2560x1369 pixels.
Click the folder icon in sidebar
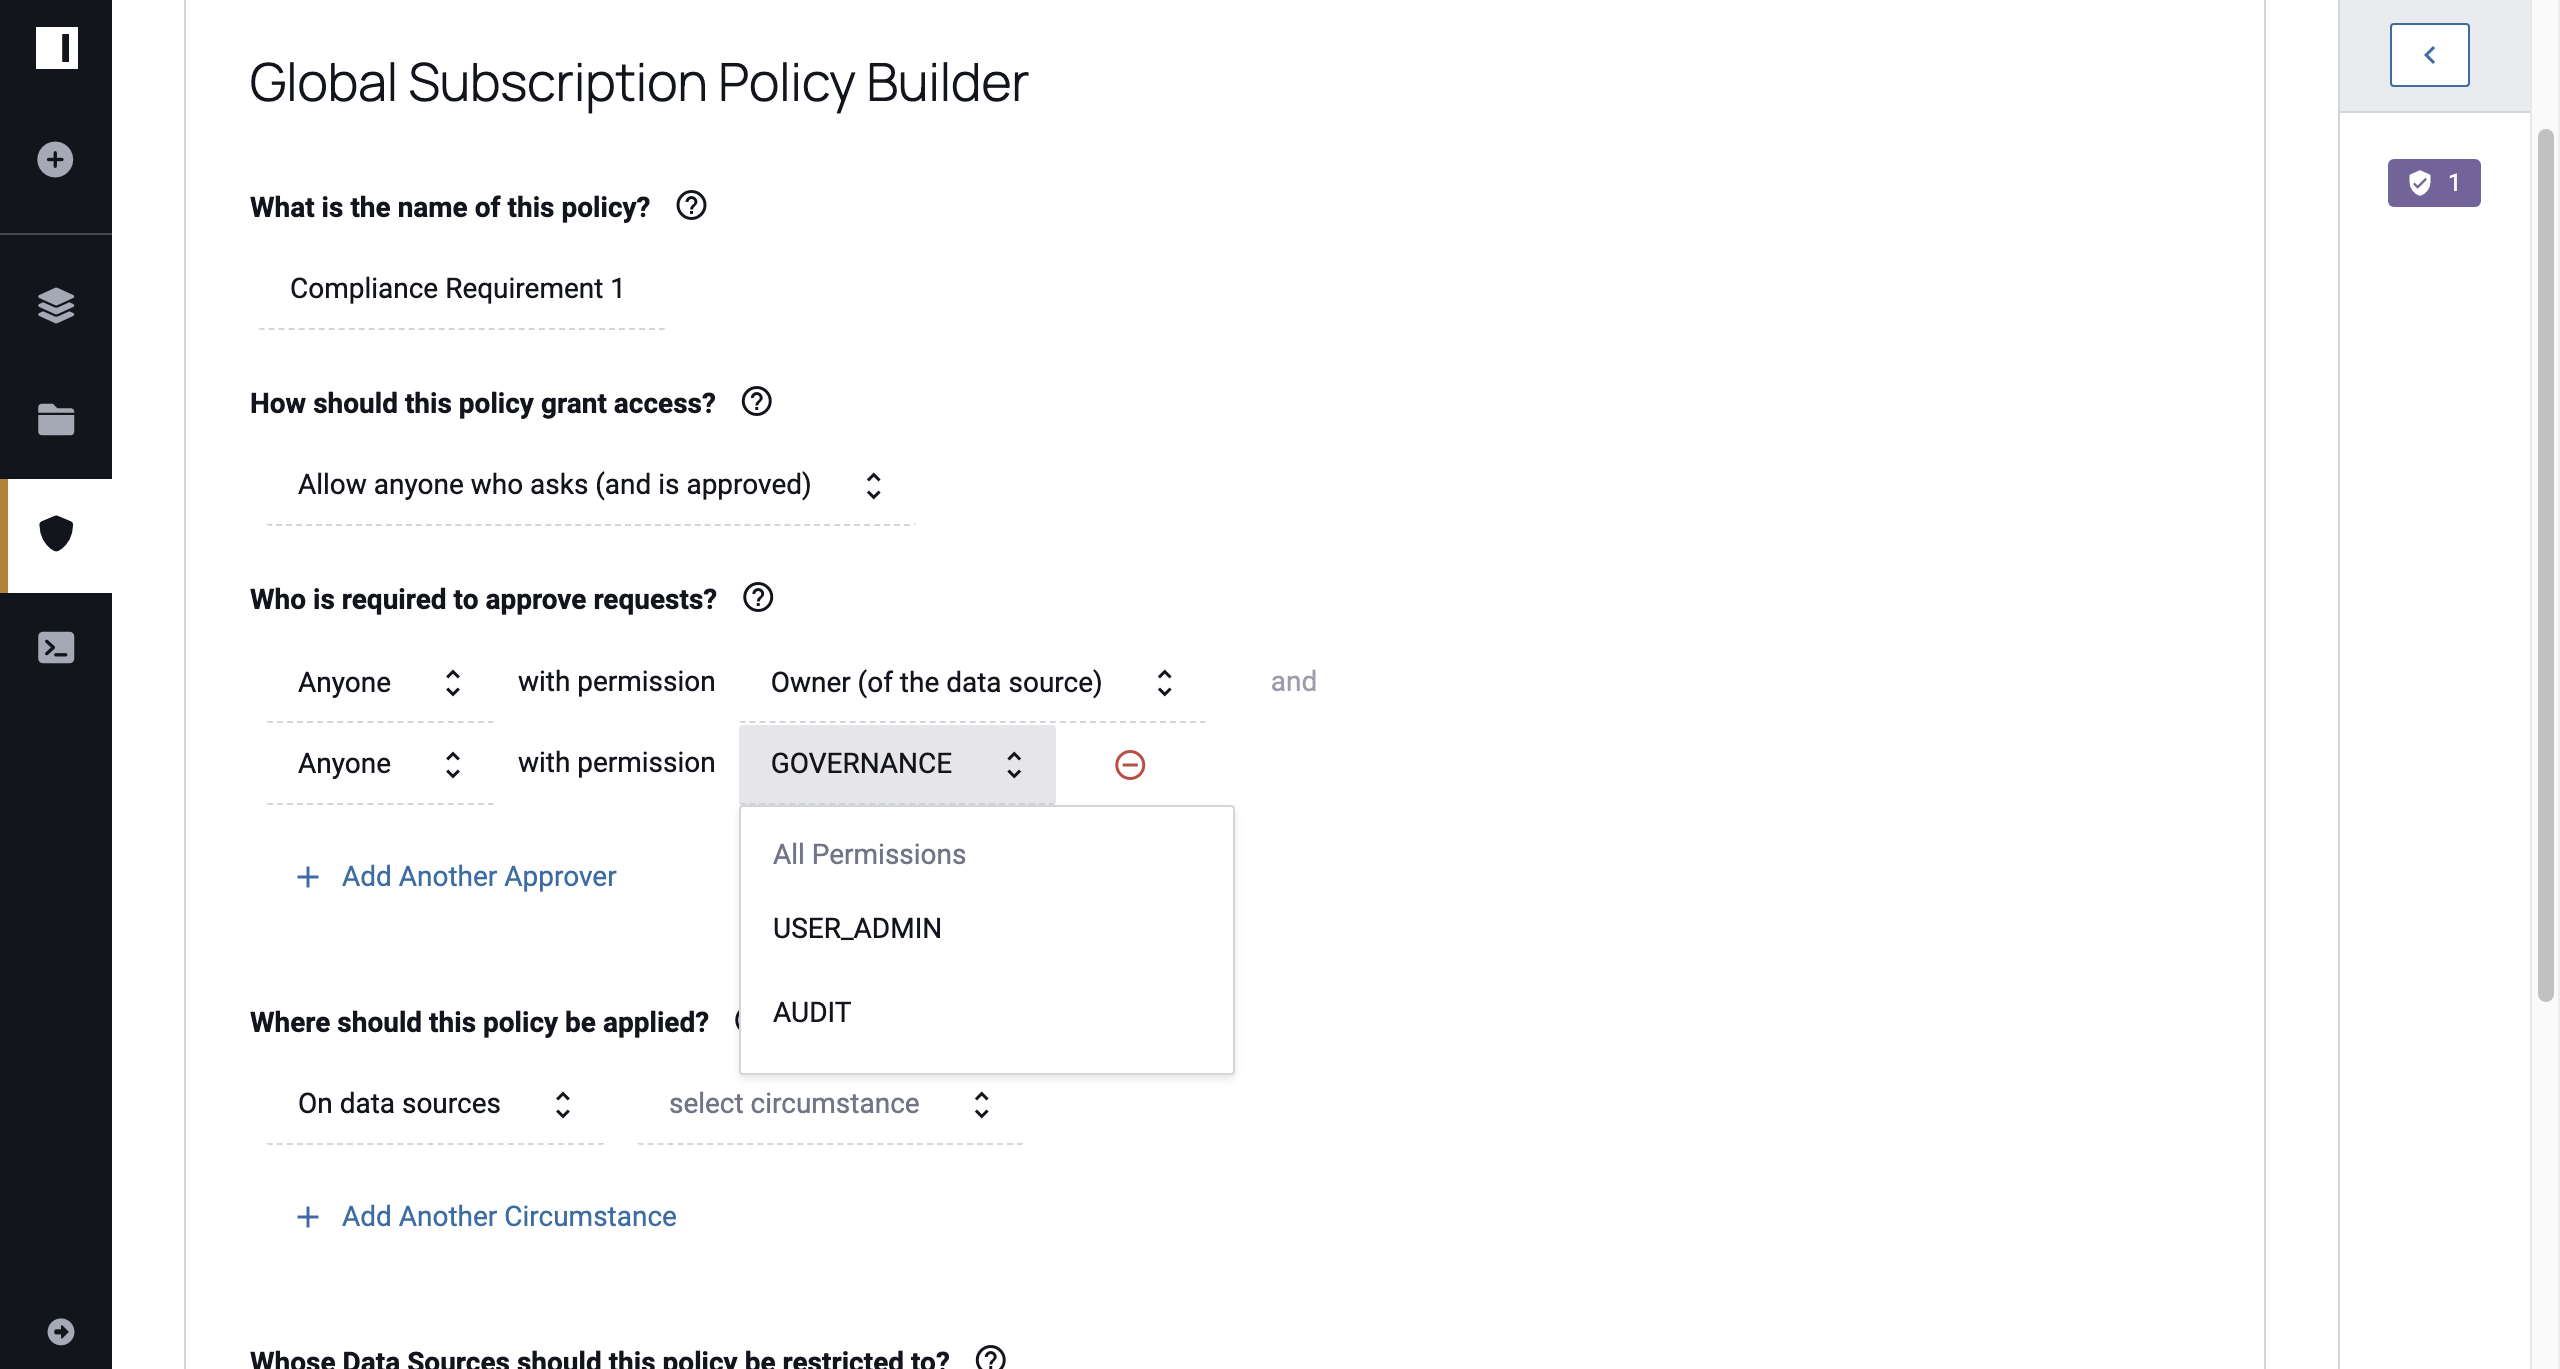[56, 420]
